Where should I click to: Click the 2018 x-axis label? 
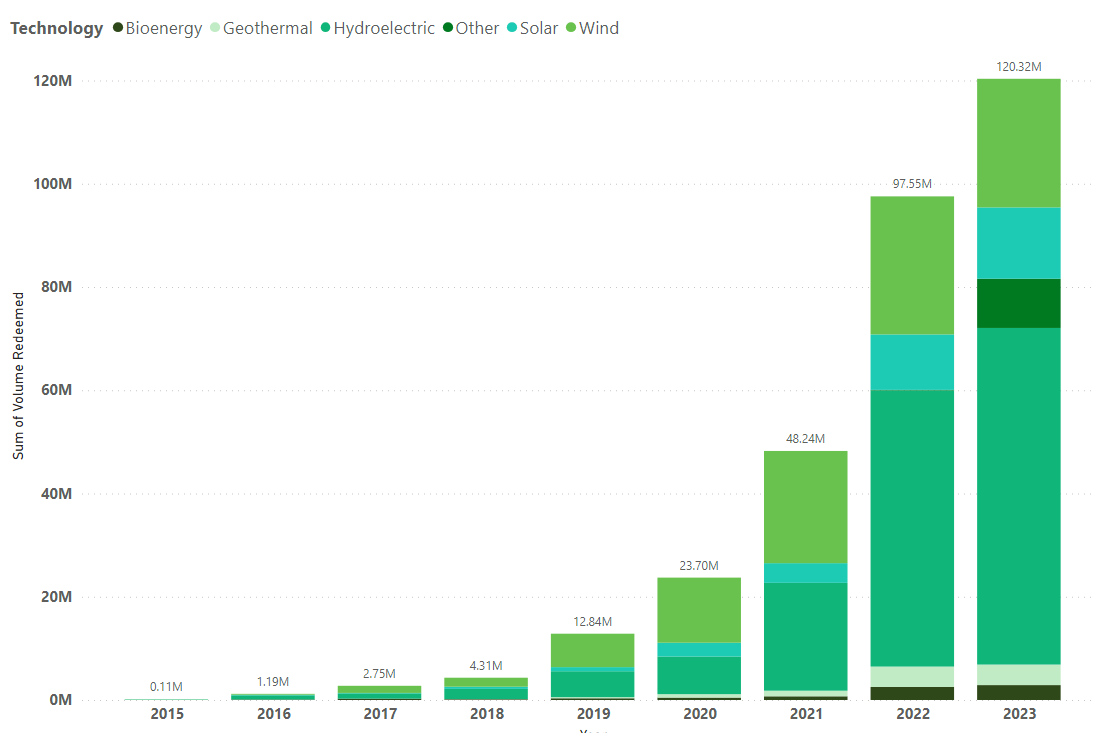coord(487,713)
